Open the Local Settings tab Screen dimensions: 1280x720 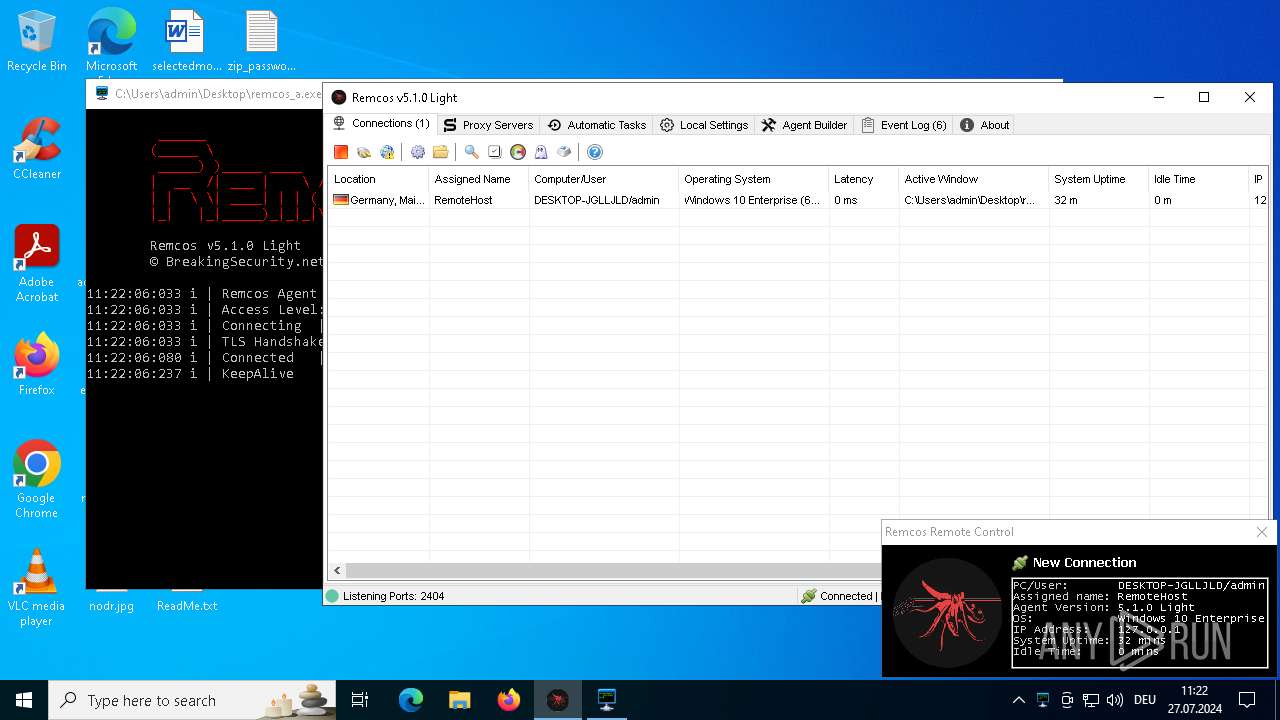tap(704, 125)
